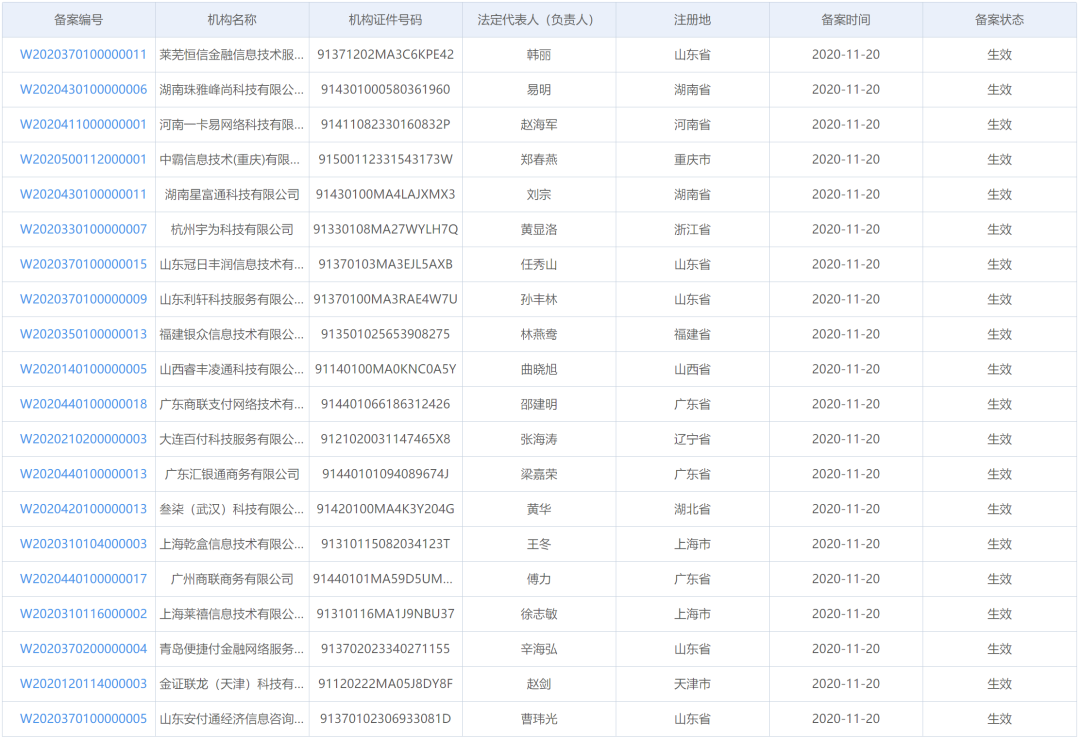This screenshot has height=740, width=1080.
Task: Click registration place 辽宁省
Action: click(692, 439)
